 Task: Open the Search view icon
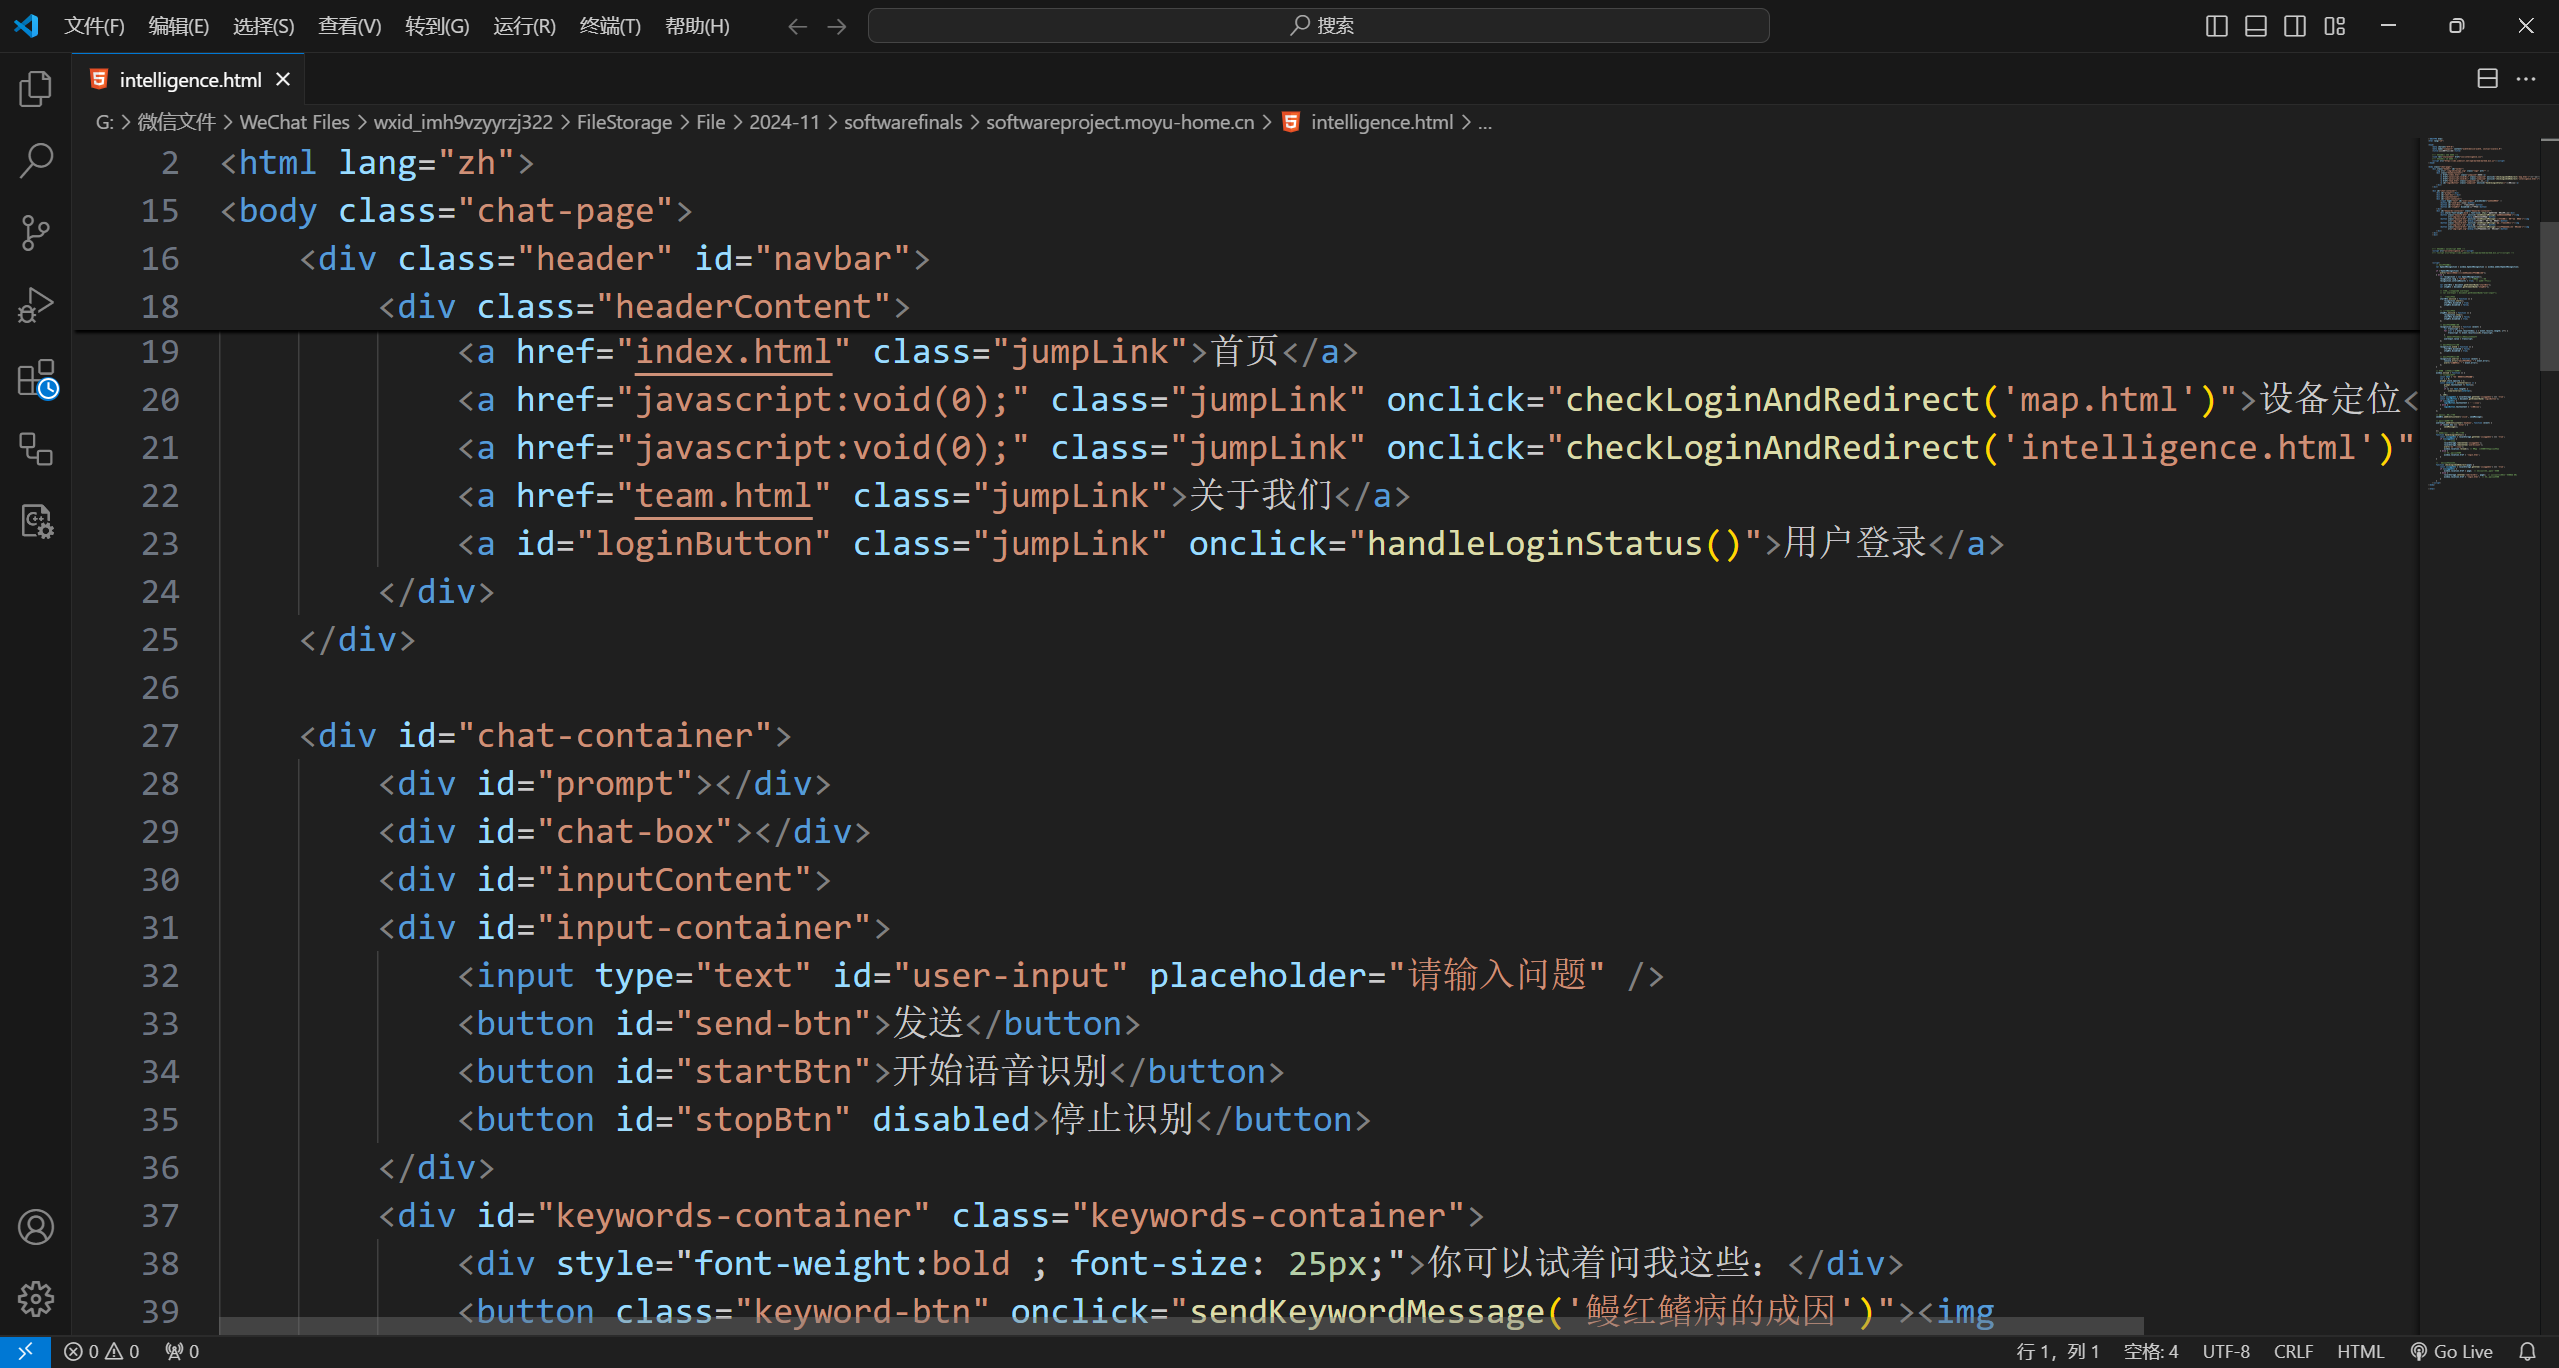coord(36,160)
